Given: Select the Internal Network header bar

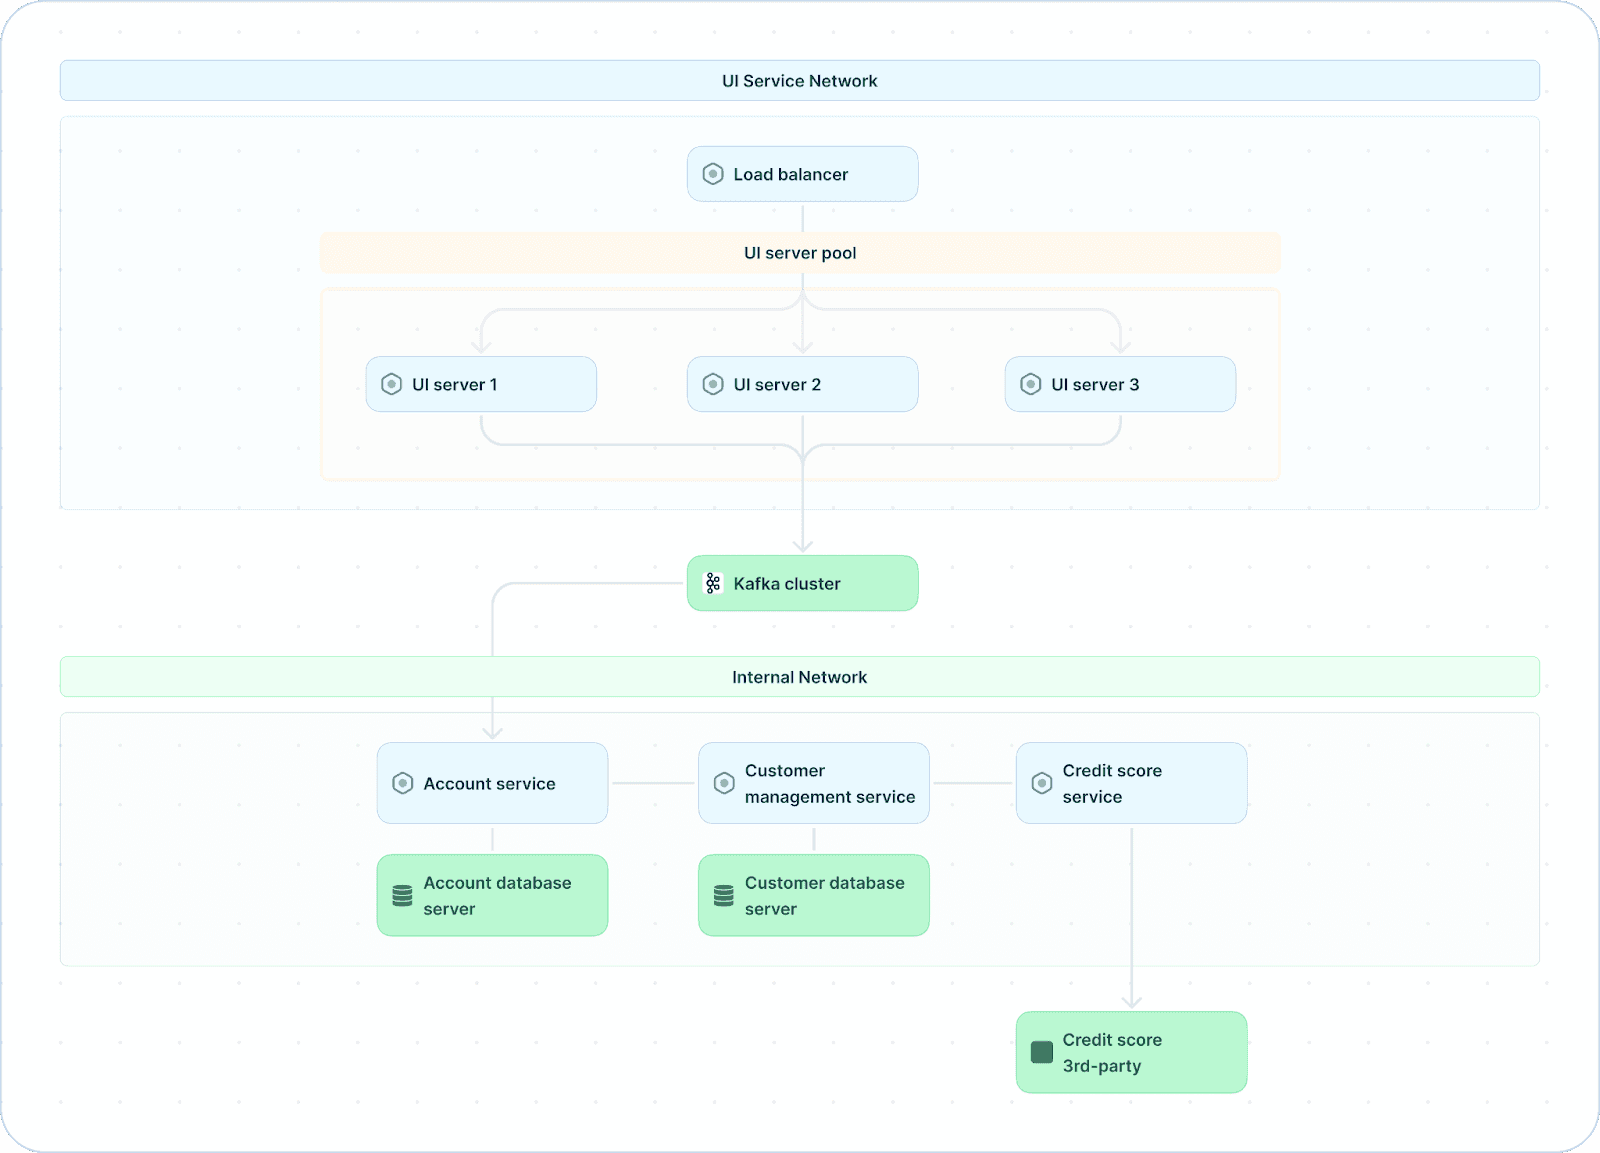Looking at the screenshot, I should point(799,677).
